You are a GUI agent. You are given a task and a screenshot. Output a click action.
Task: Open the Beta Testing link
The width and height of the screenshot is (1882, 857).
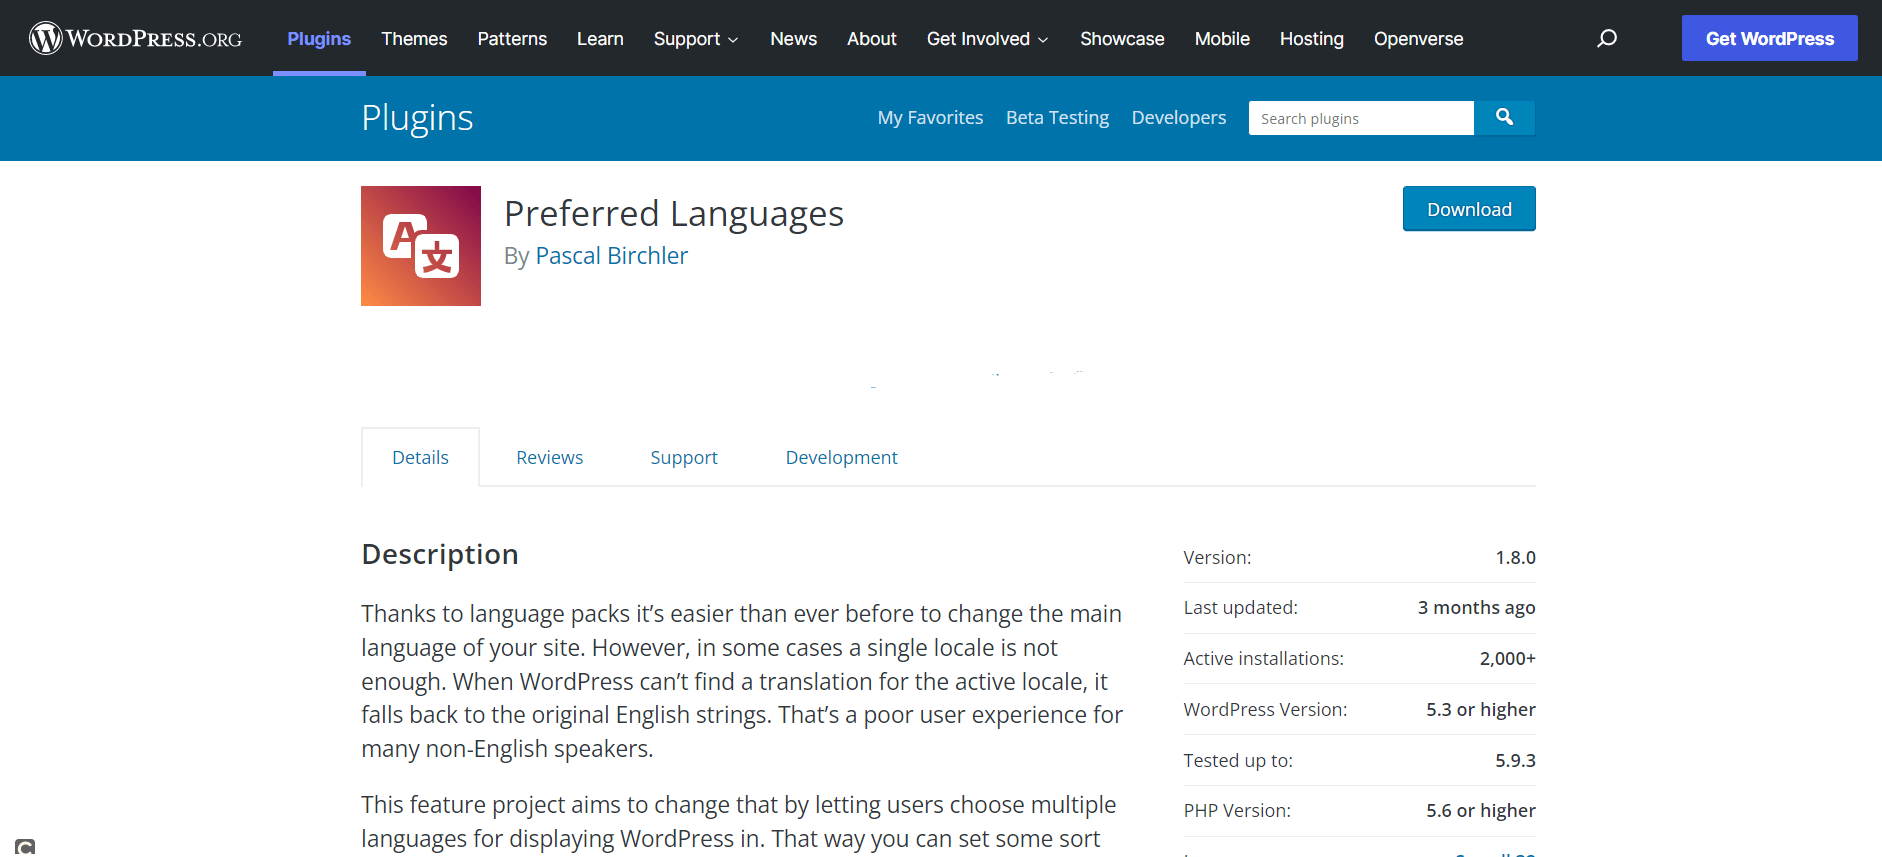(x=1057, y=118)
